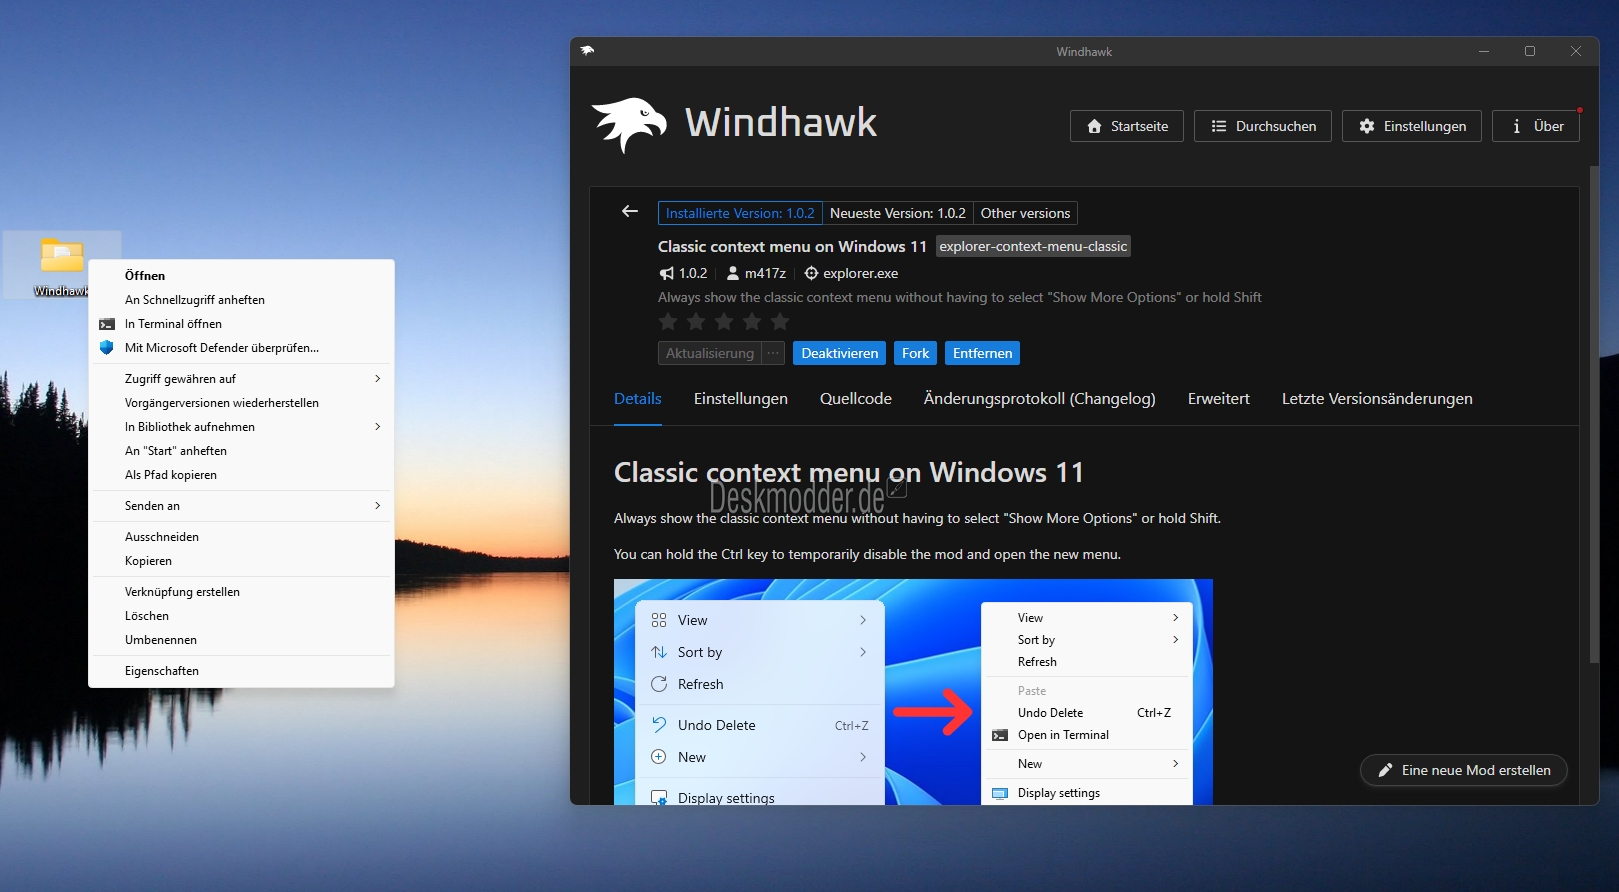Click the explorer-context-menu-classic mod ID tag
The height and width of the screenshot is (892, 1619).
(x=1033, y=246)
